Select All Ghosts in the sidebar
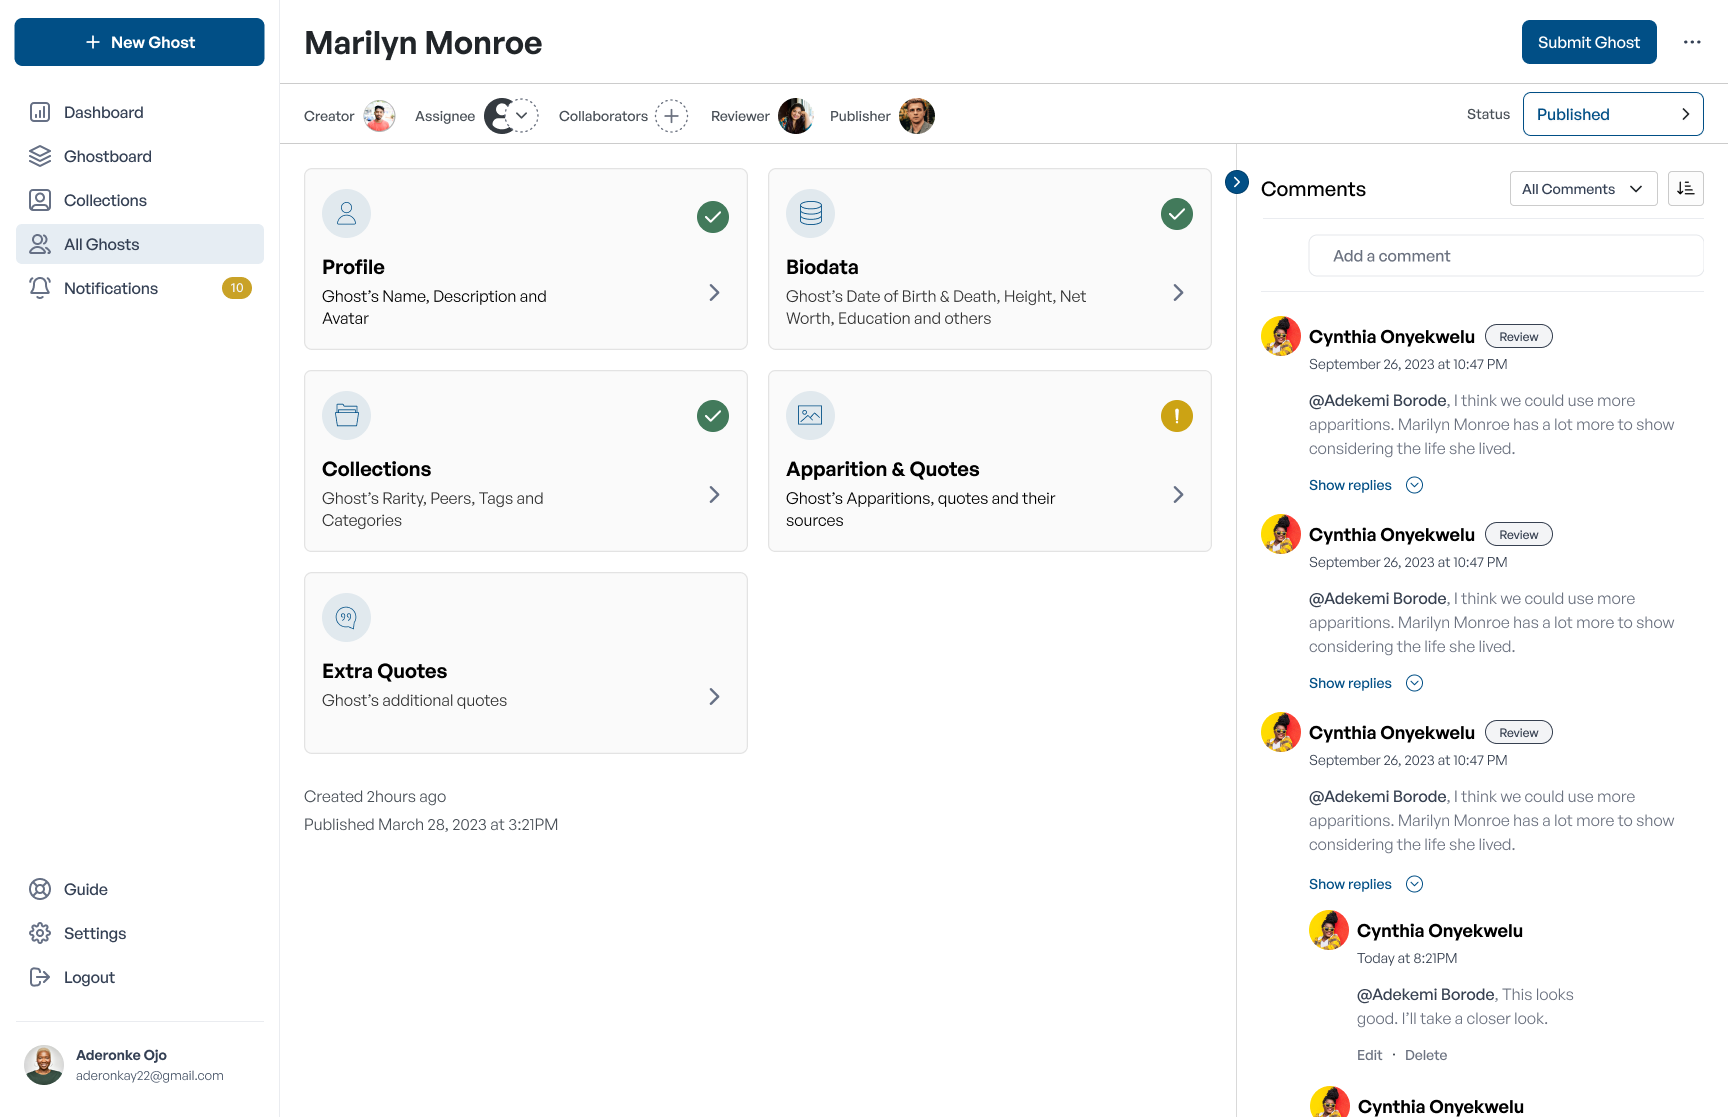Viewport: 1728px width, 1117px height. pos(140,244)
